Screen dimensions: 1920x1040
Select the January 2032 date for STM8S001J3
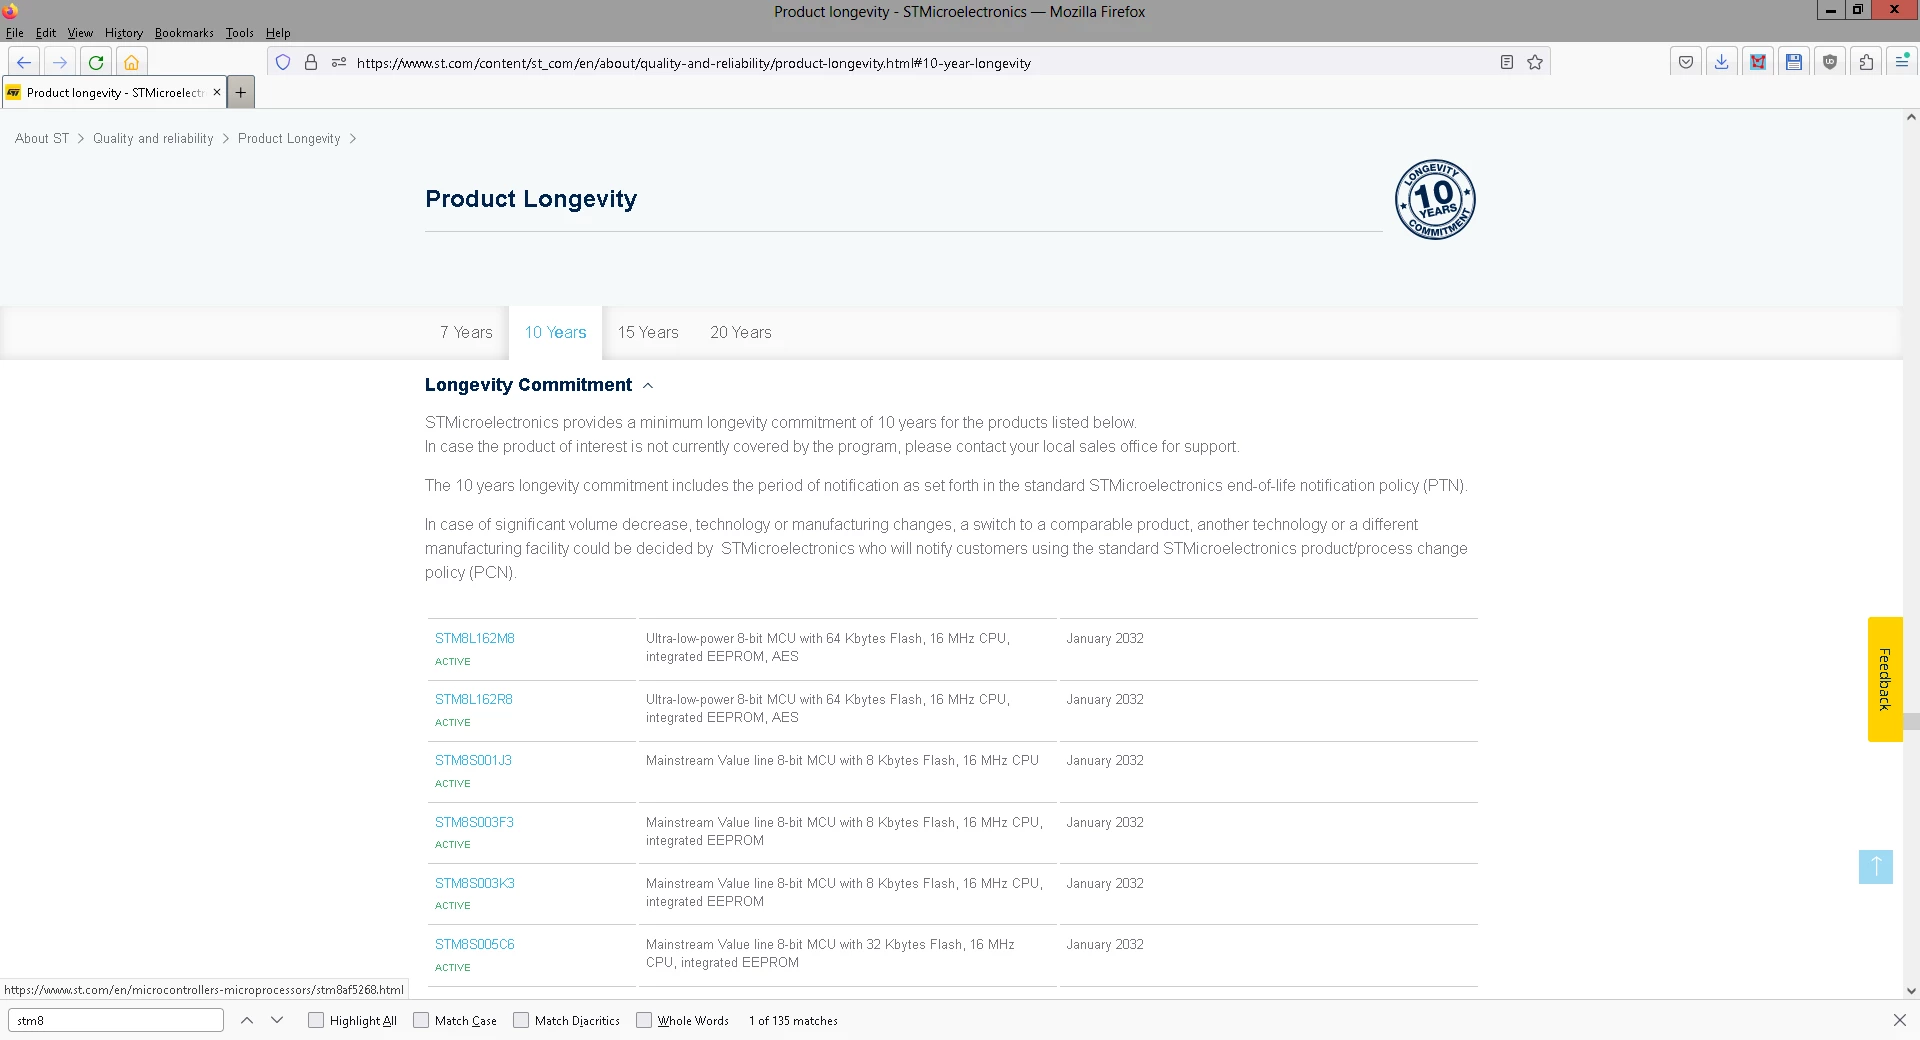coord(1105,760)
